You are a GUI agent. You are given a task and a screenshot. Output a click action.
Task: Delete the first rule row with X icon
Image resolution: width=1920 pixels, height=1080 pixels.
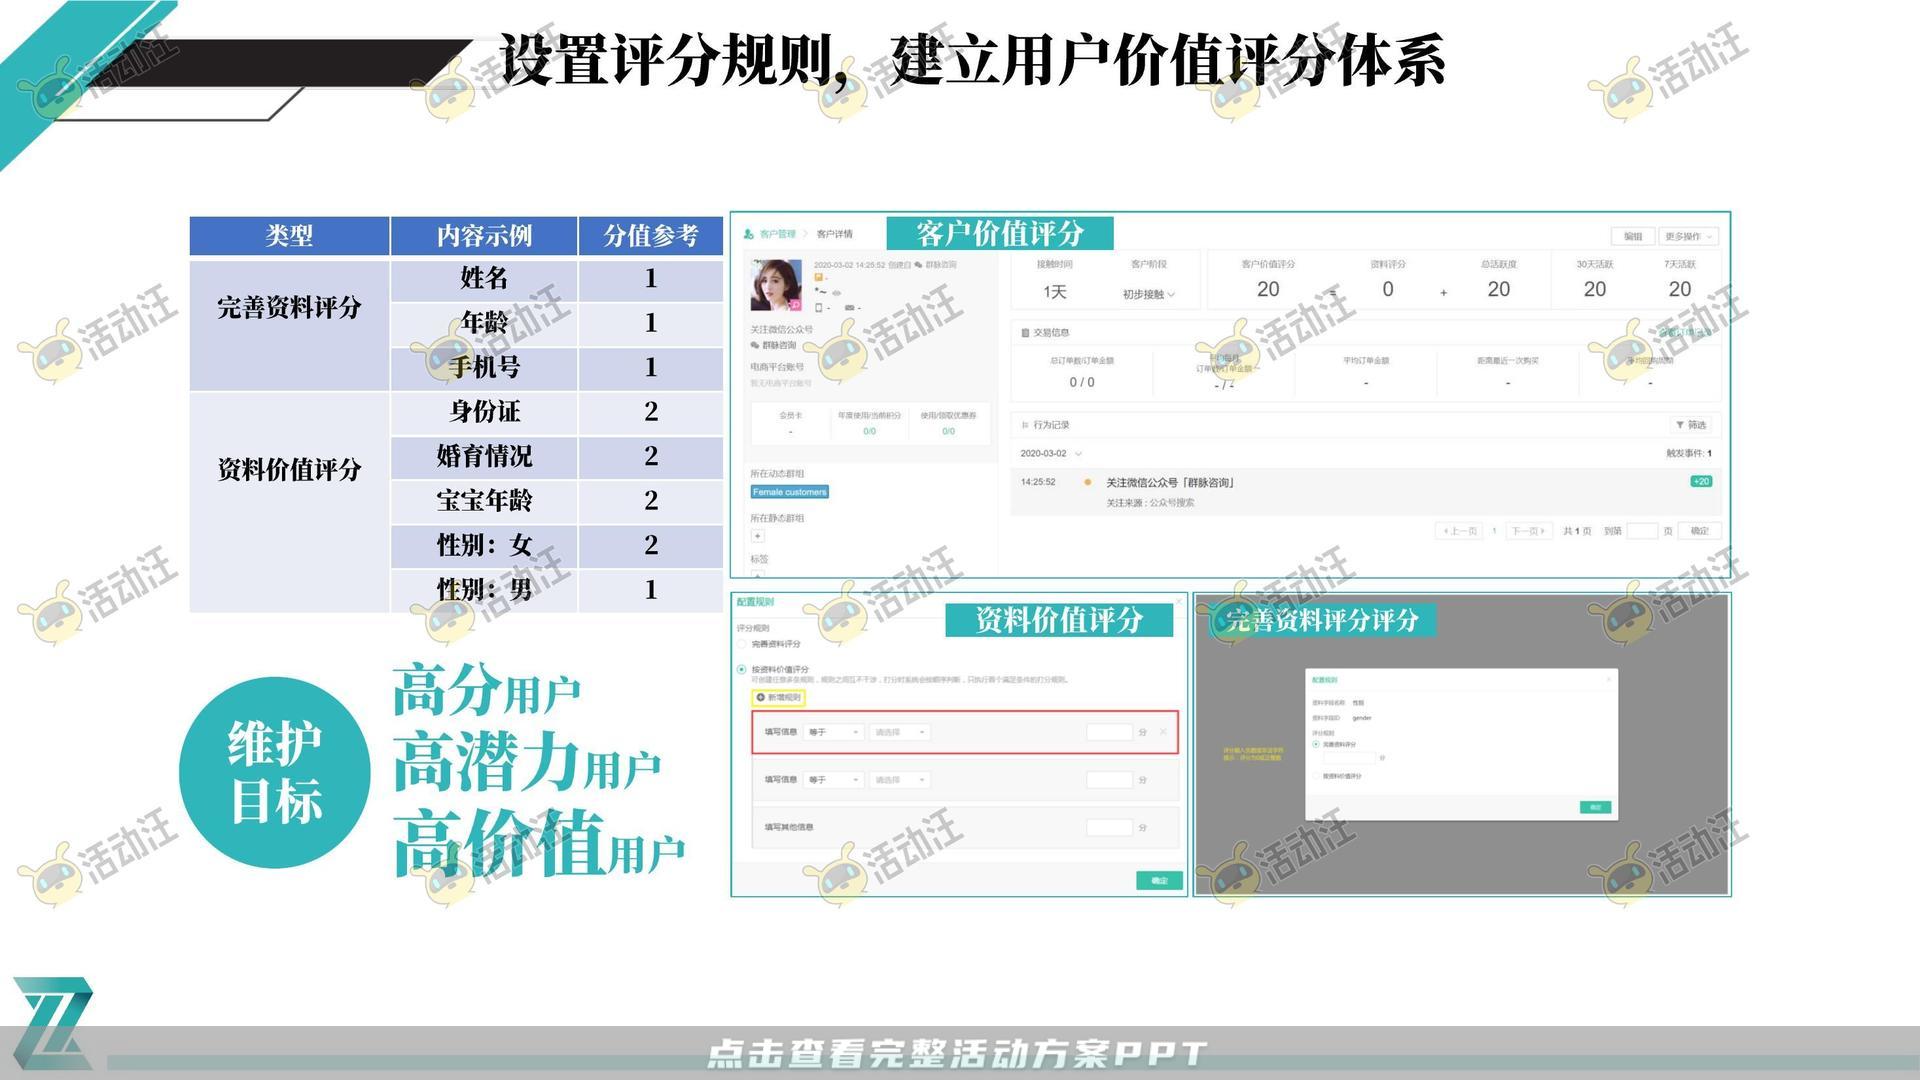(x=1163, y=732)
